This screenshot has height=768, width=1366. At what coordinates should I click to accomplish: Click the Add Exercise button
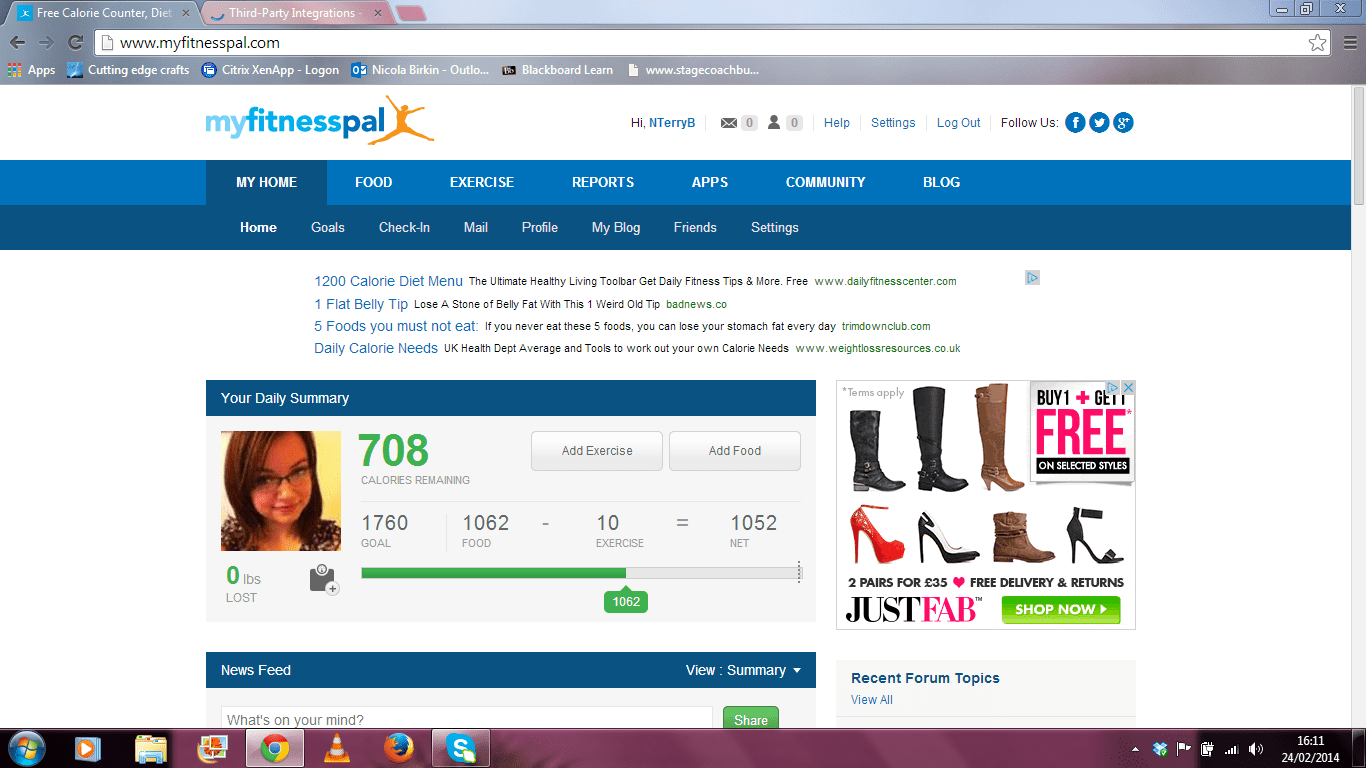tap(596, 451)
